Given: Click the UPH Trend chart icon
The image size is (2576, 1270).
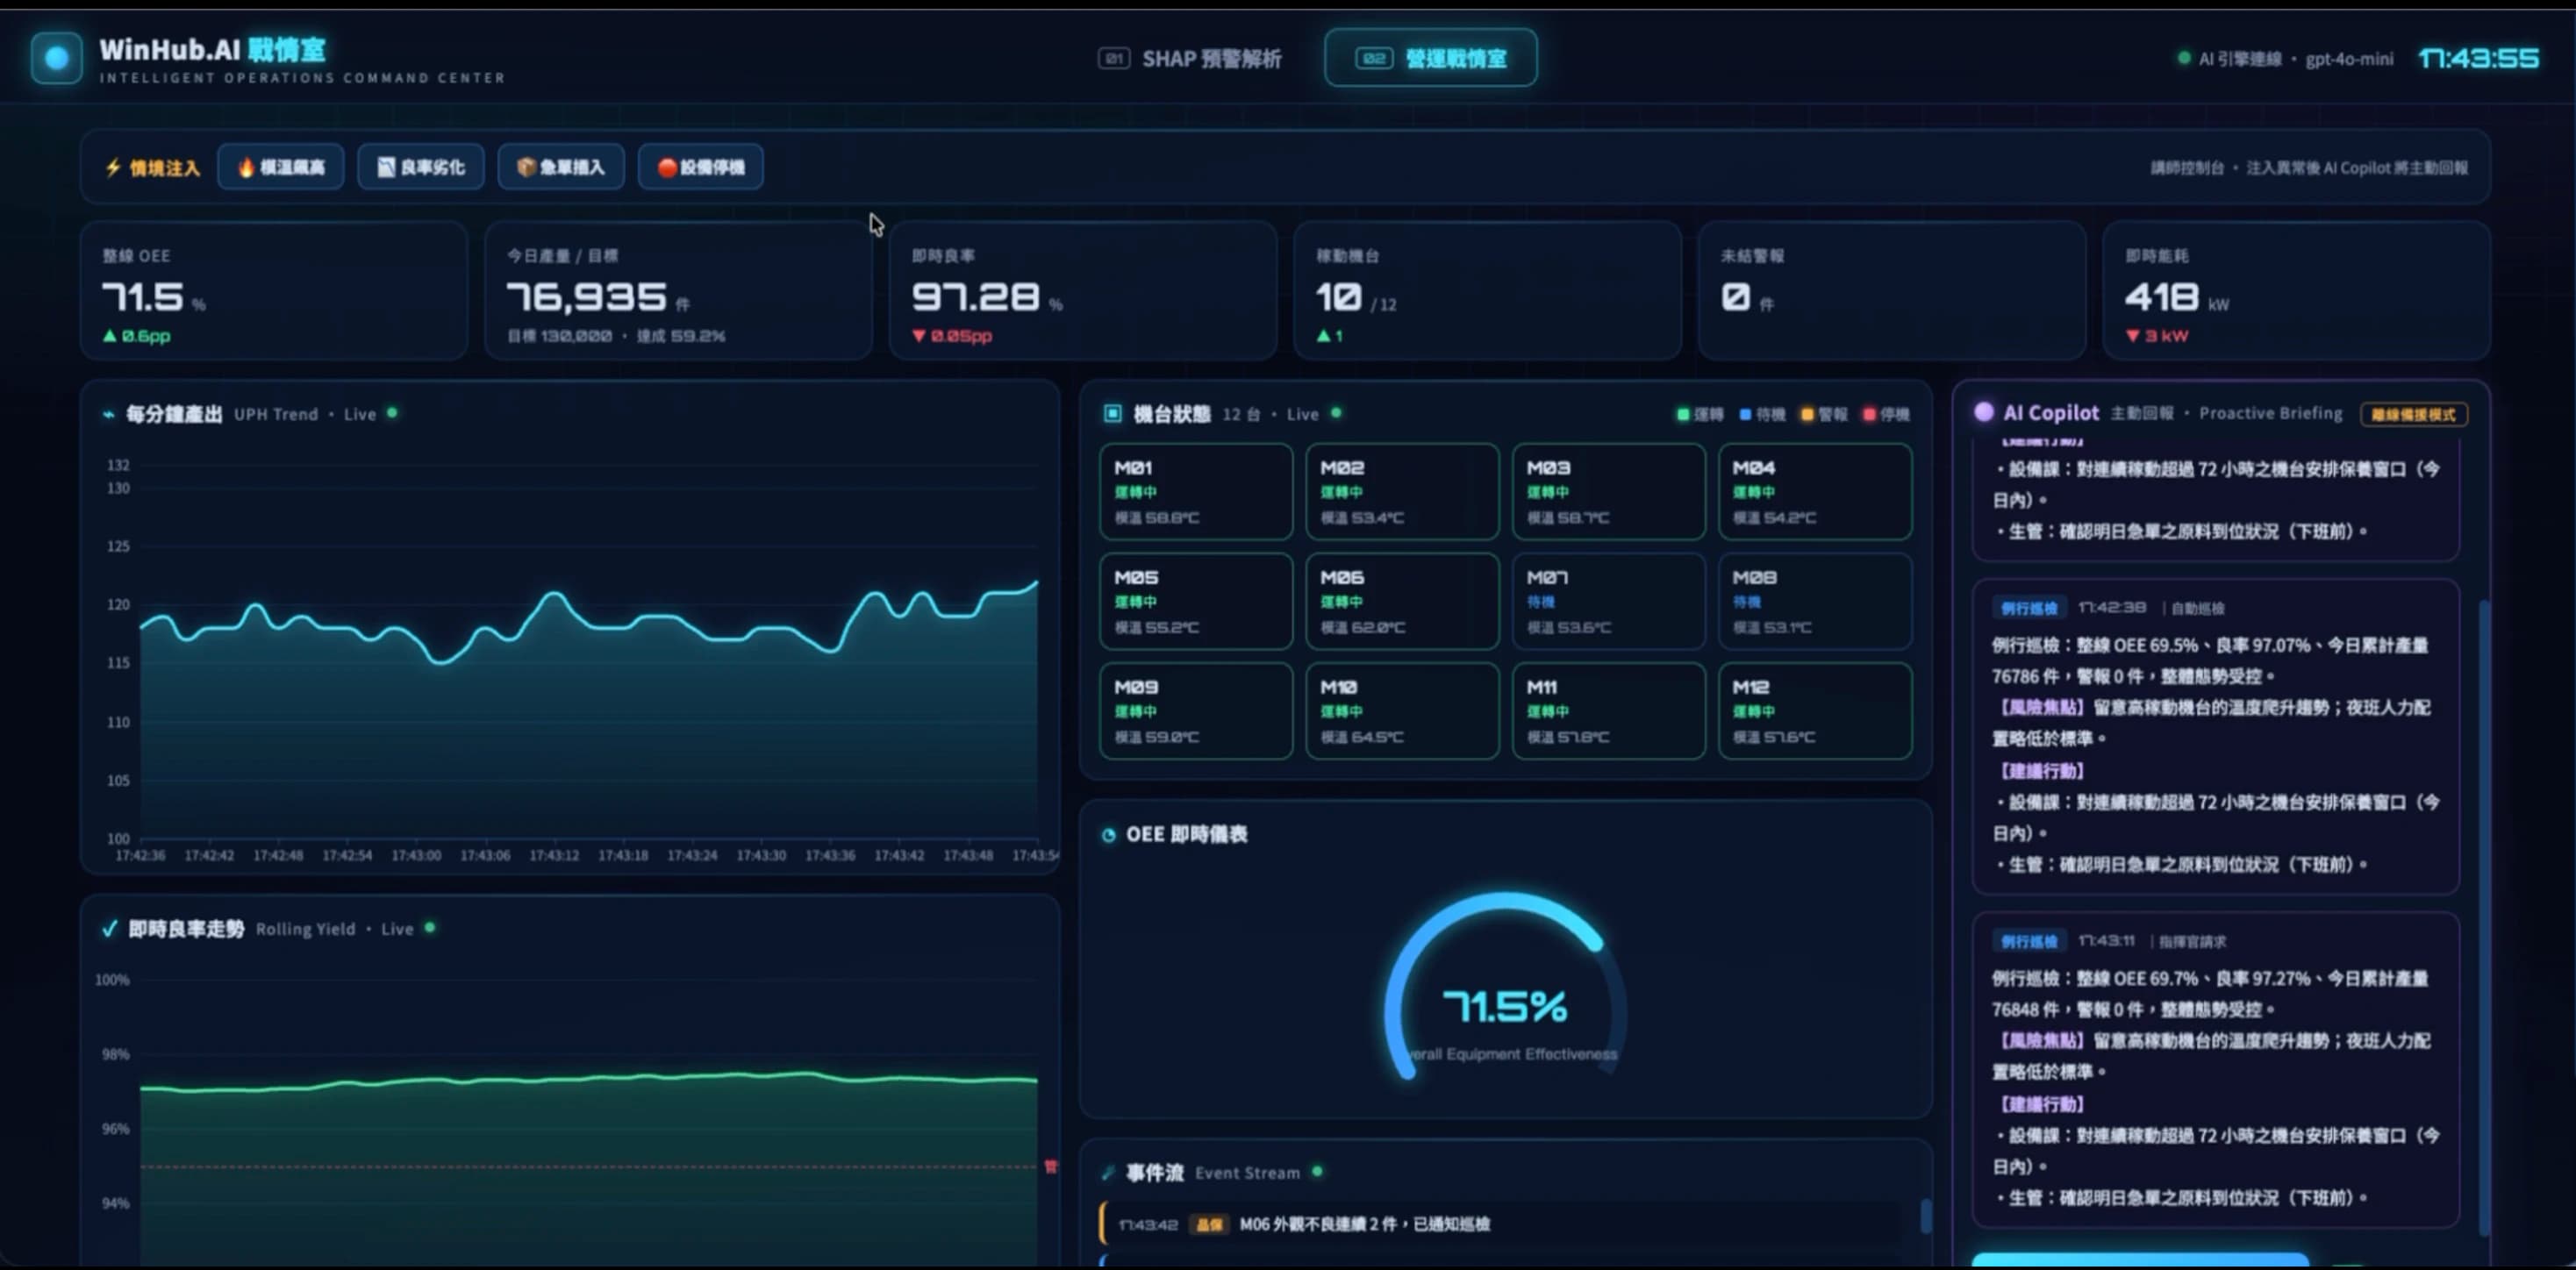Looking at the screenshot, I should (108, 414).
